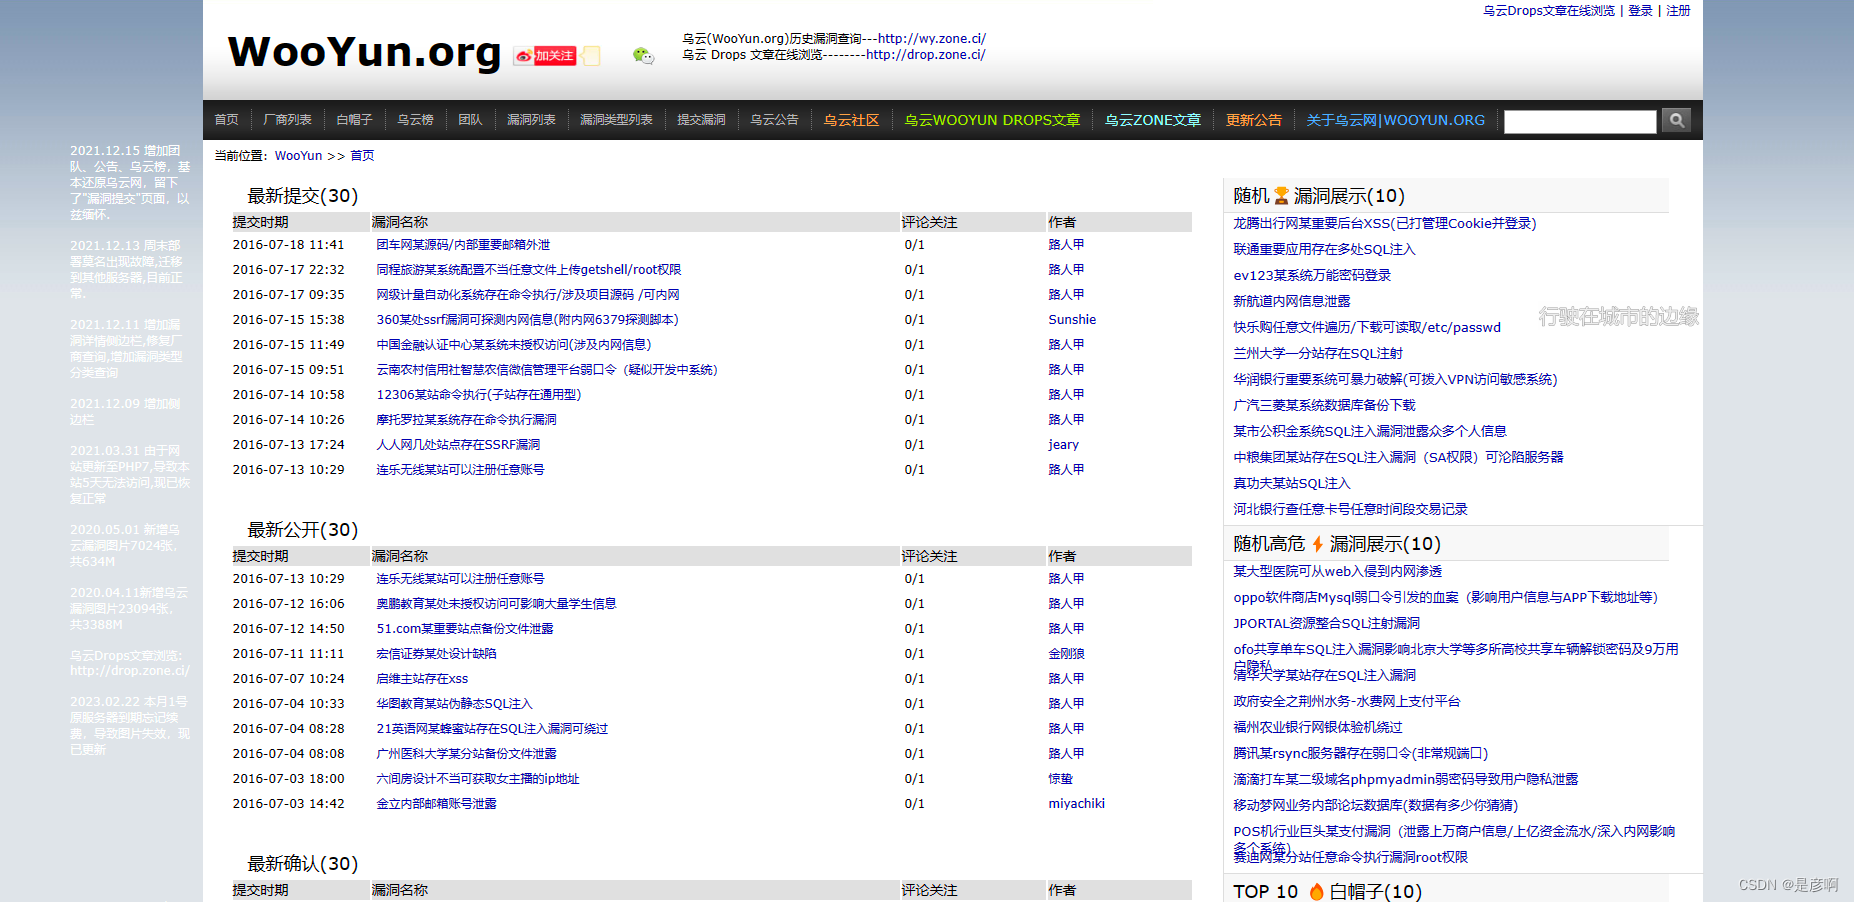Open 12306某站命令执行 report
The image size is (1854, 902).
[479, 395]
